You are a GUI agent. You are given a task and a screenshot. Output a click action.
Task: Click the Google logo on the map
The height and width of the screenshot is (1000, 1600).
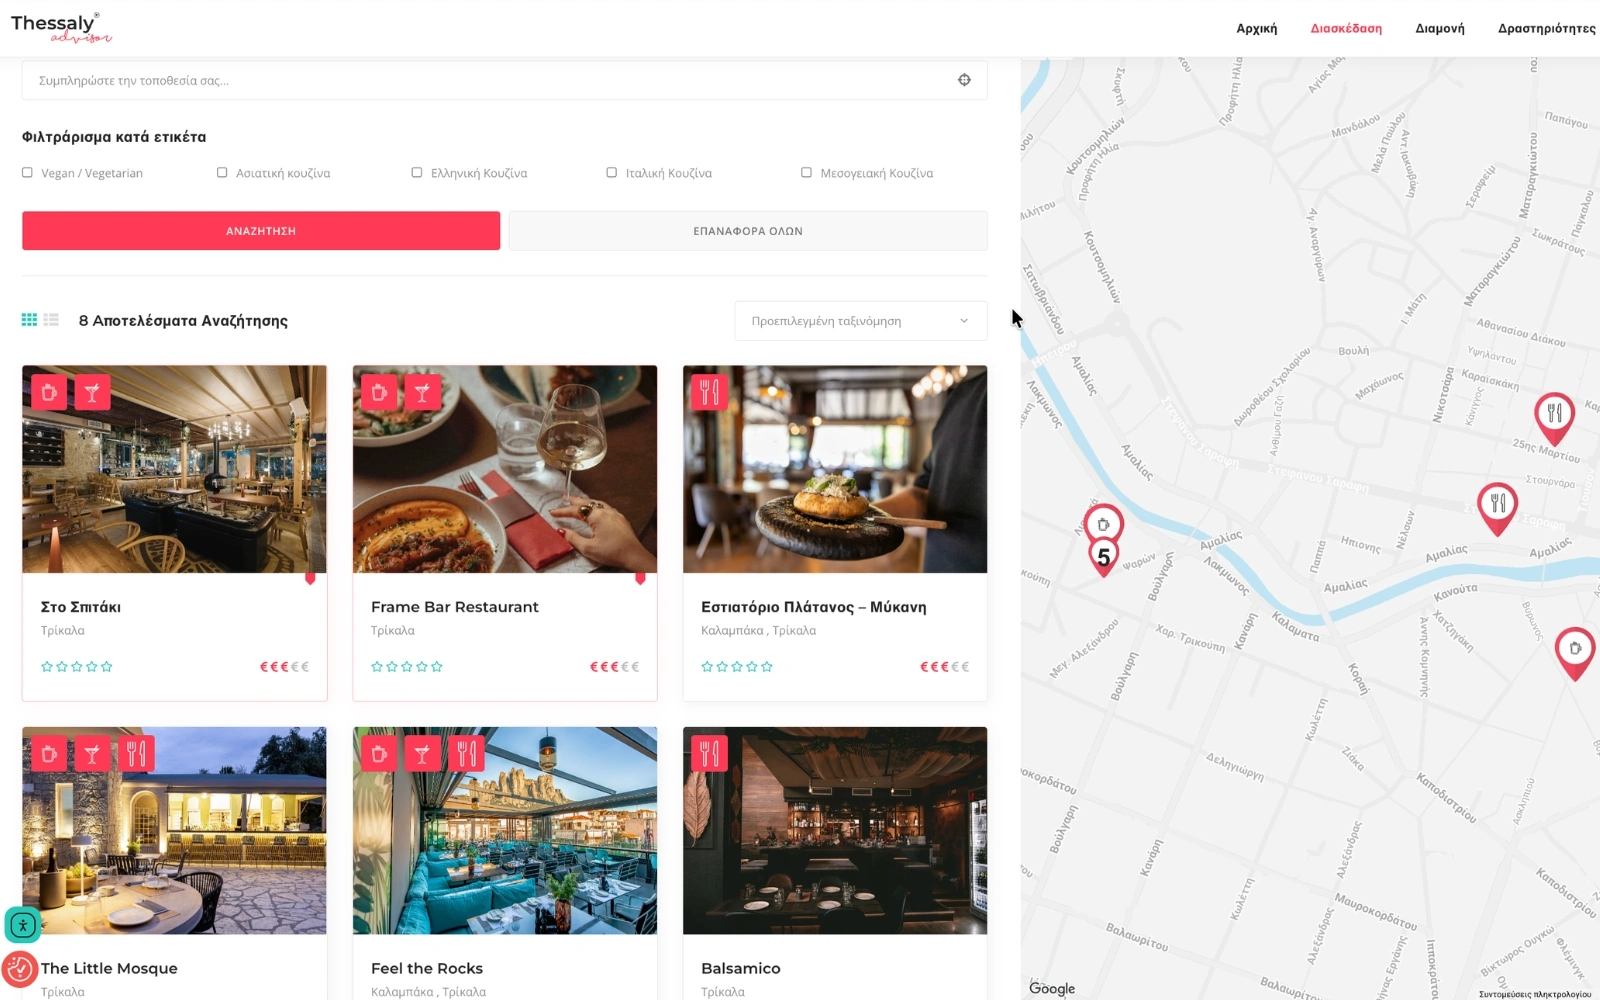click(x=1052, y=988)
